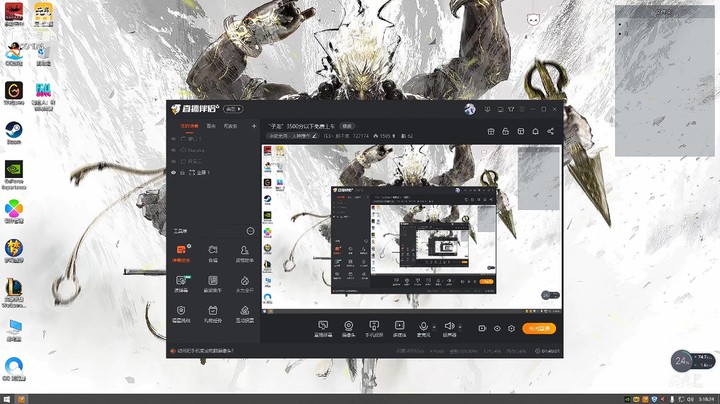The width and height of the screenshot is (720, 404).
Task: Click the cat face icon on desktop
Action: coord(533,19)
